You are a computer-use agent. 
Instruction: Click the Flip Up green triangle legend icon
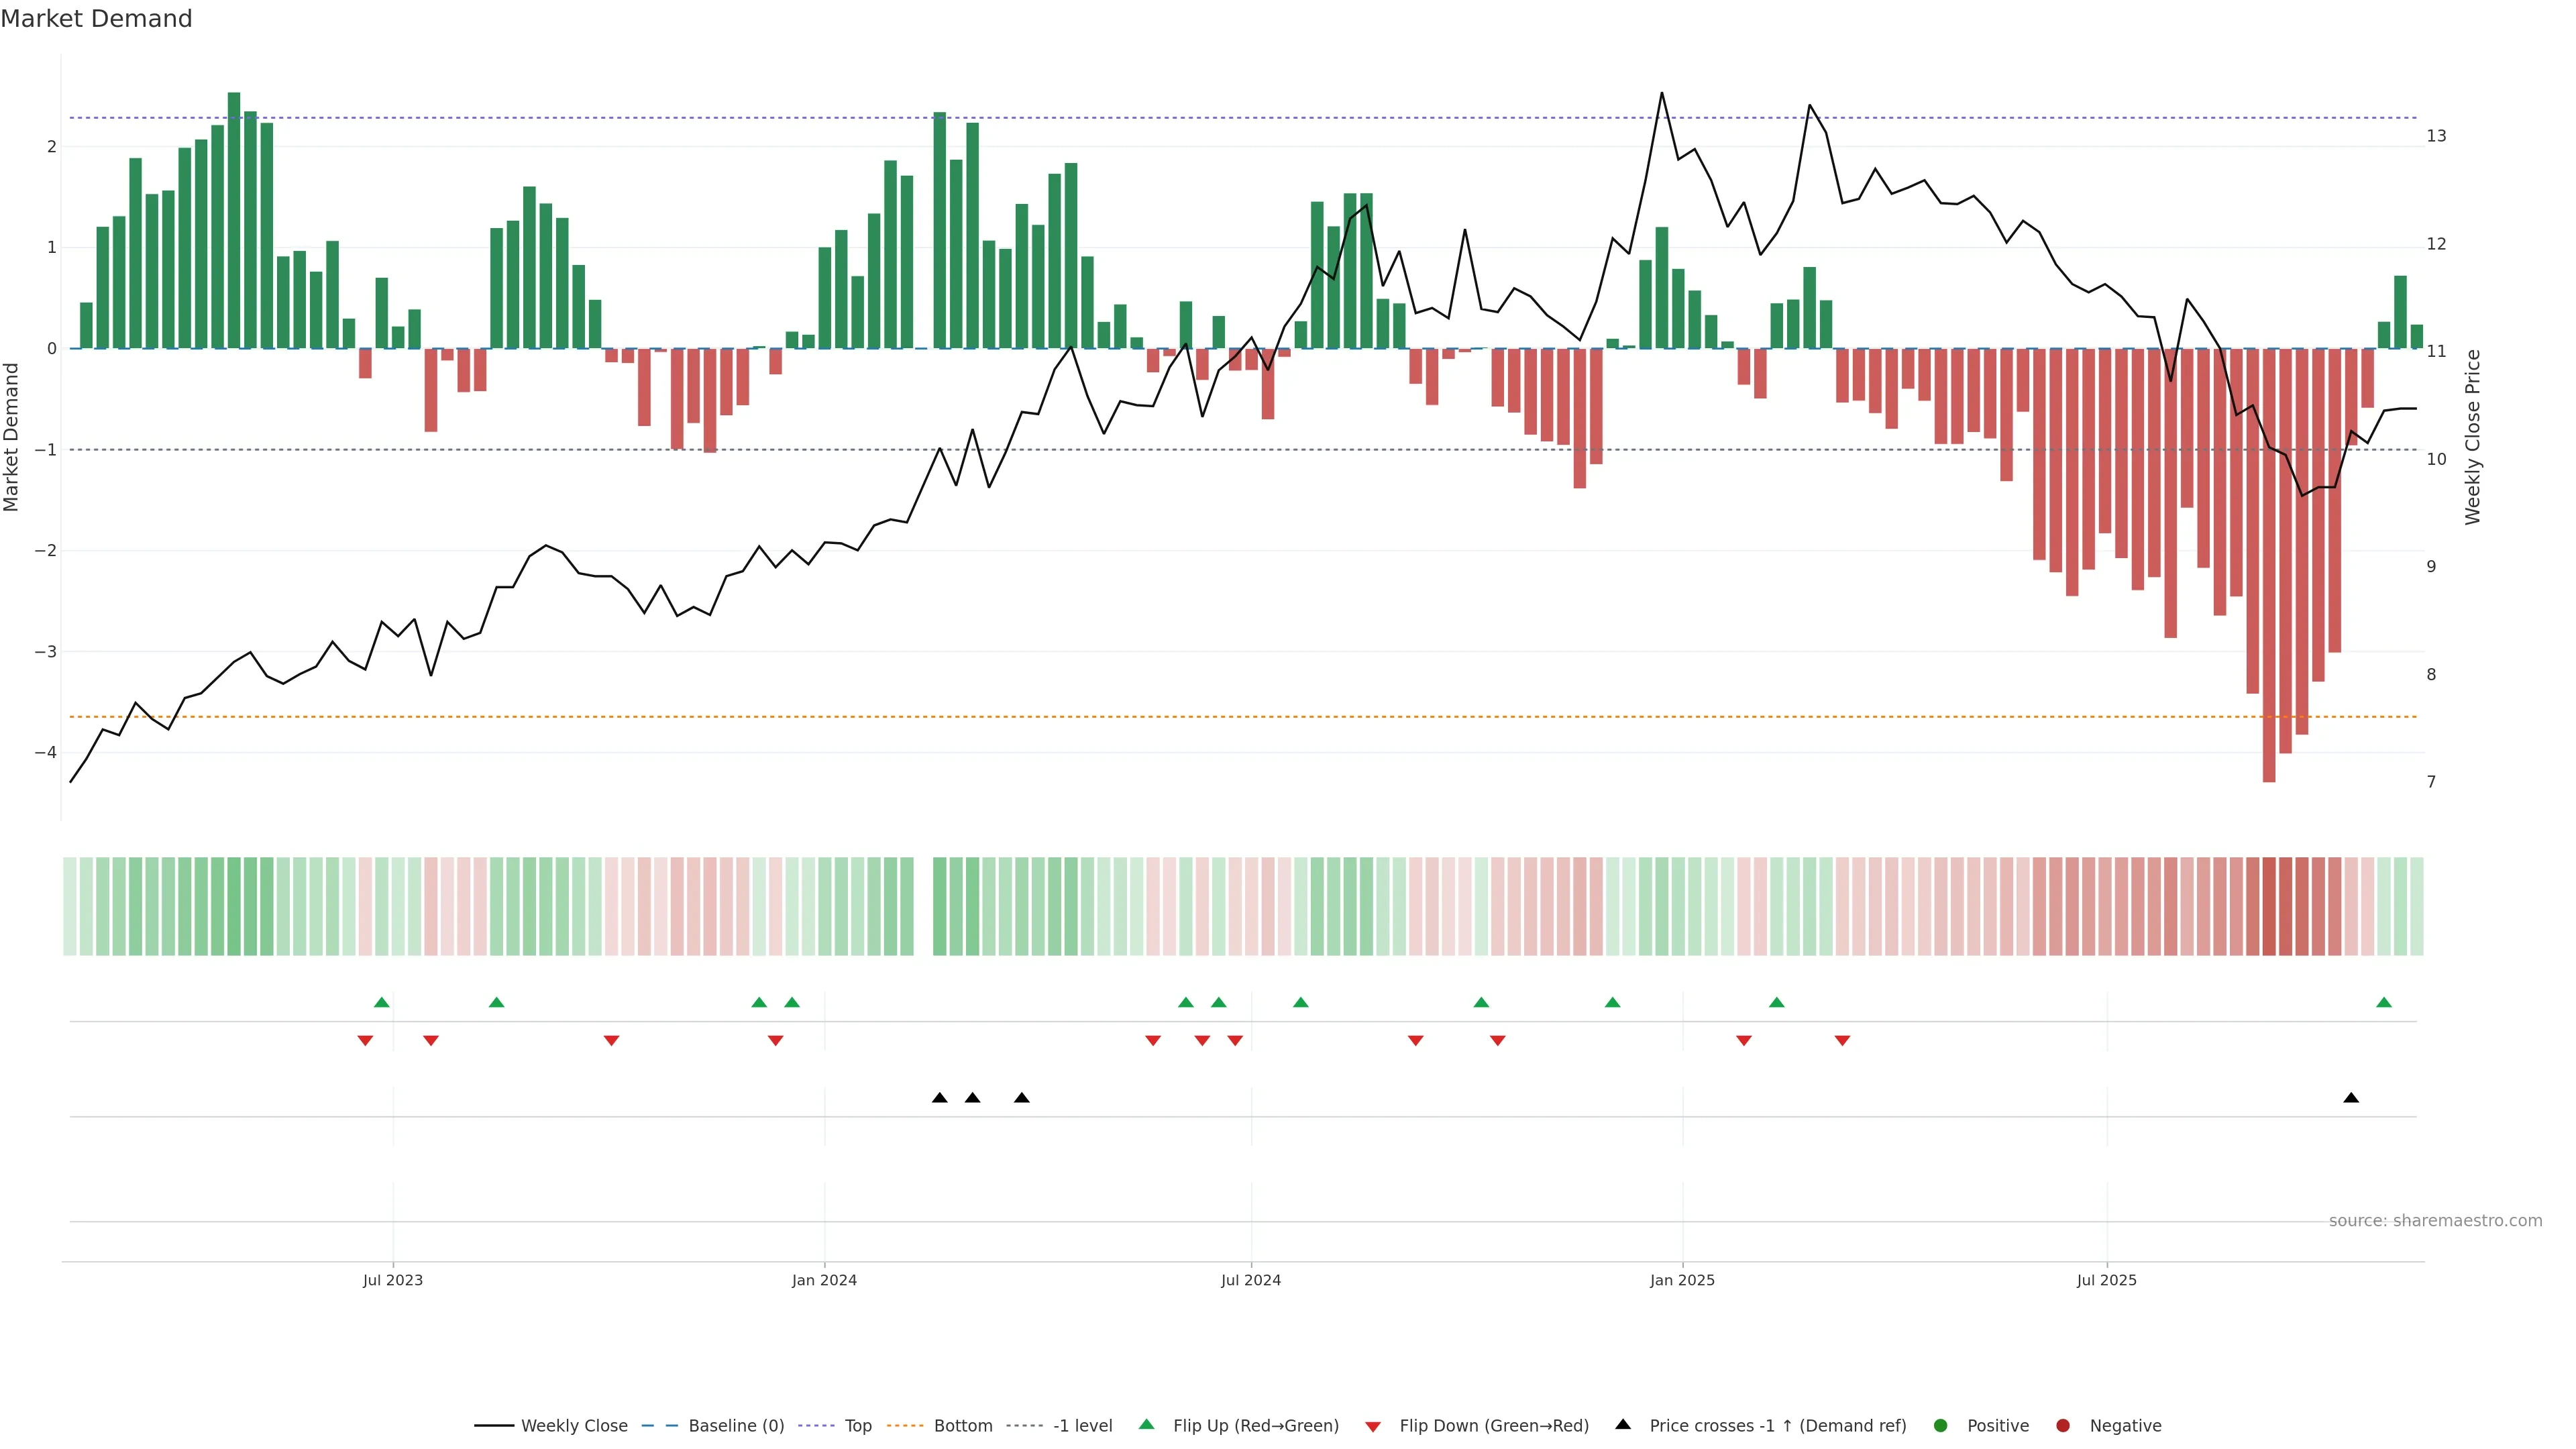1146,1424
